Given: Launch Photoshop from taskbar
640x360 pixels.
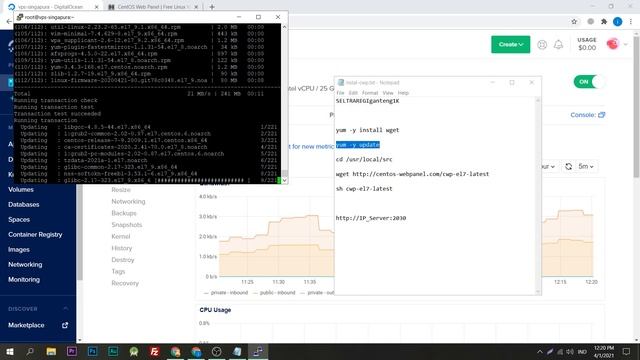Looking at the screenshot, I should click(x=93, y=351).
